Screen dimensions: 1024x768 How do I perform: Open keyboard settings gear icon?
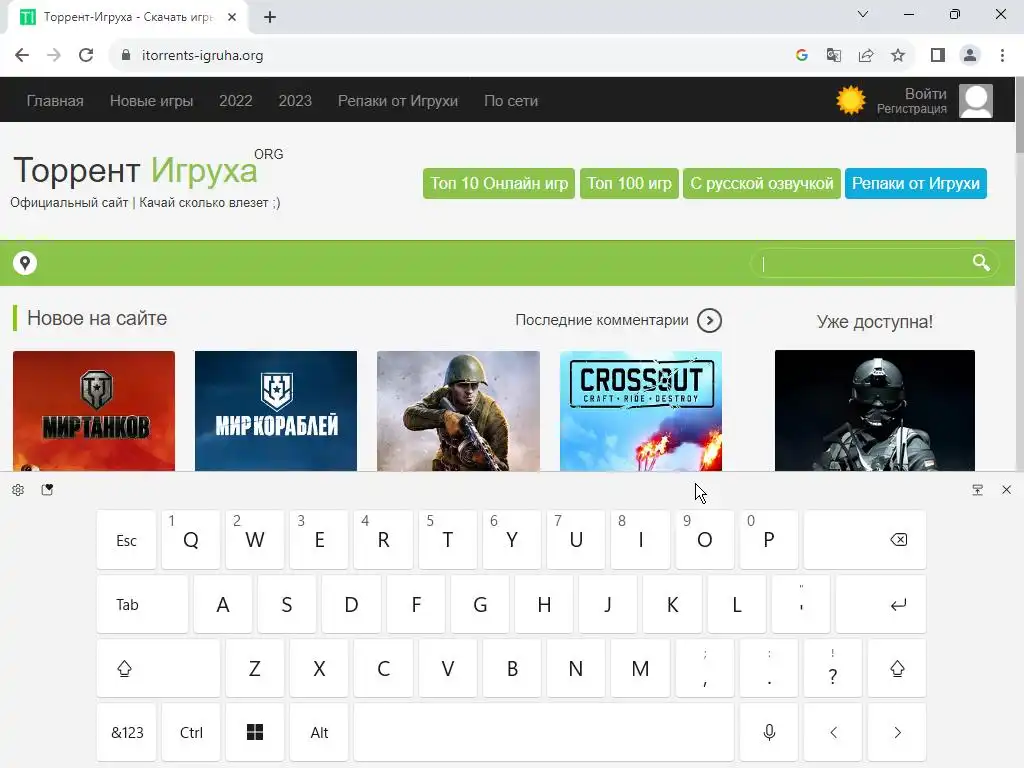coord(18,490)
